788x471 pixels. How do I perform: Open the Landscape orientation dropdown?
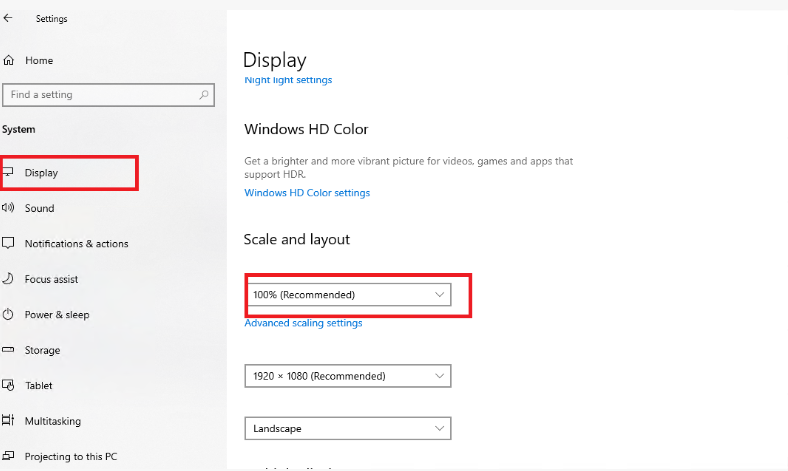click(348, 428)
